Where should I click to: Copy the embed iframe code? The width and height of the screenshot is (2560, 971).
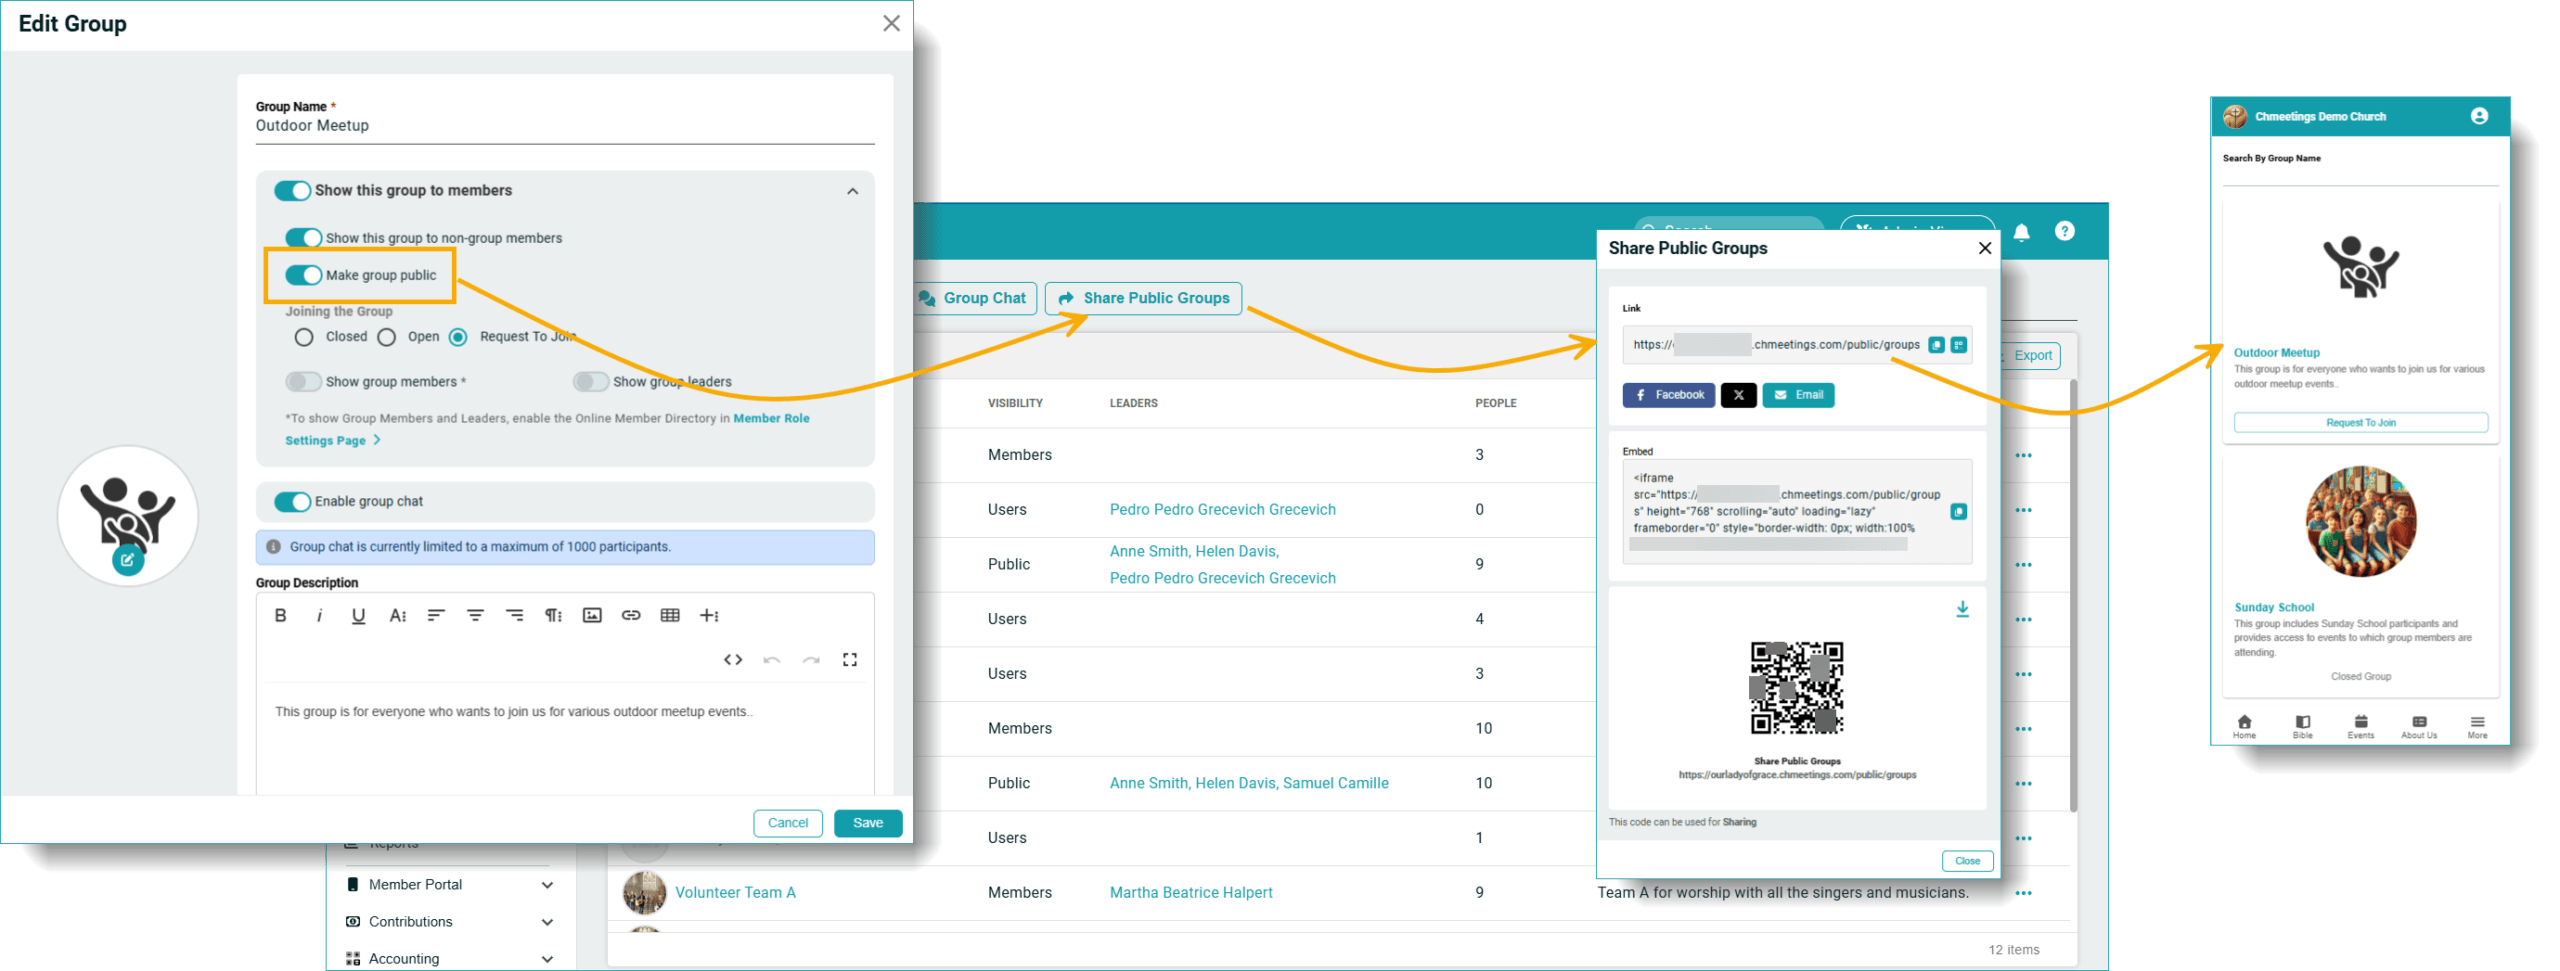tap(1958, 512)
